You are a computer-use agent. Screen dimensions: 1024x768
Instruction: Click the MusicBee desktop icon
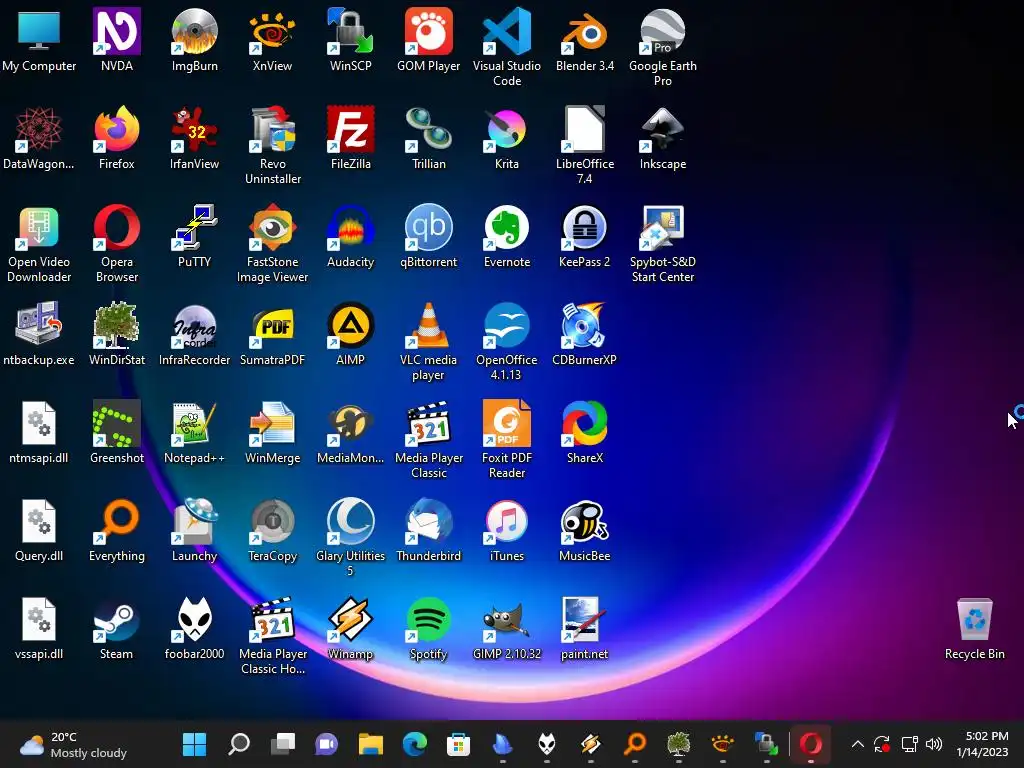click(584, 521)
